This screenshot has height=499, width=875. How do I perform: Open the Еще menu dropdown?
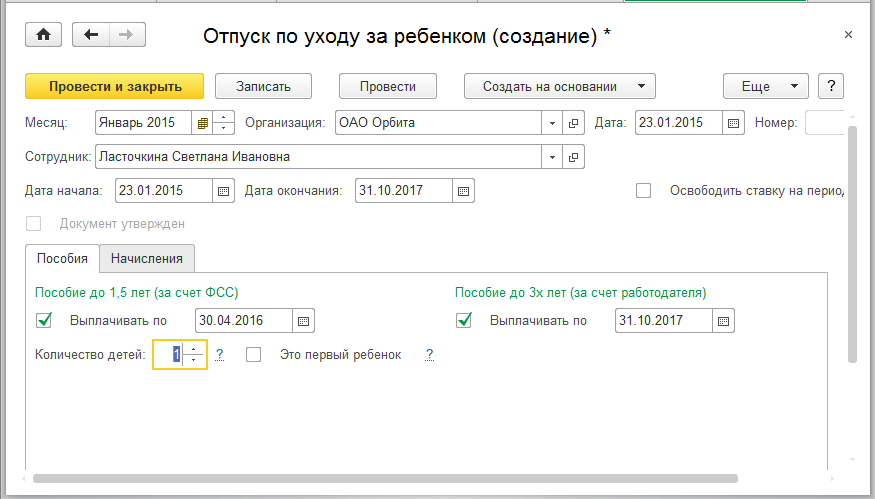(766, 86)
